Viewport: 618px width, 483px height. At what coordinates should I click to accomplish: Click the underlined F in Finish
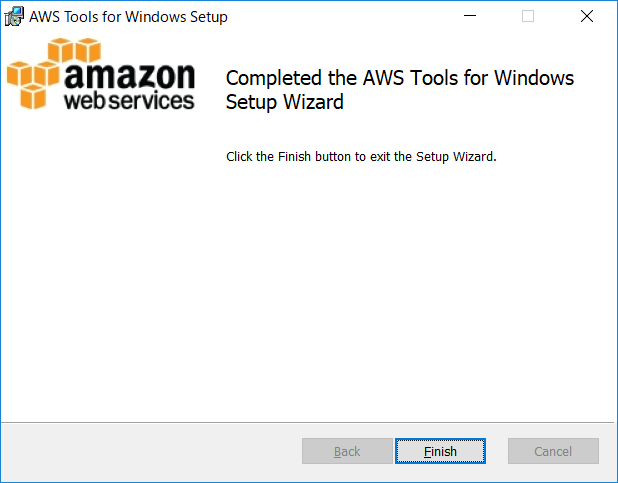coord(427,451)
